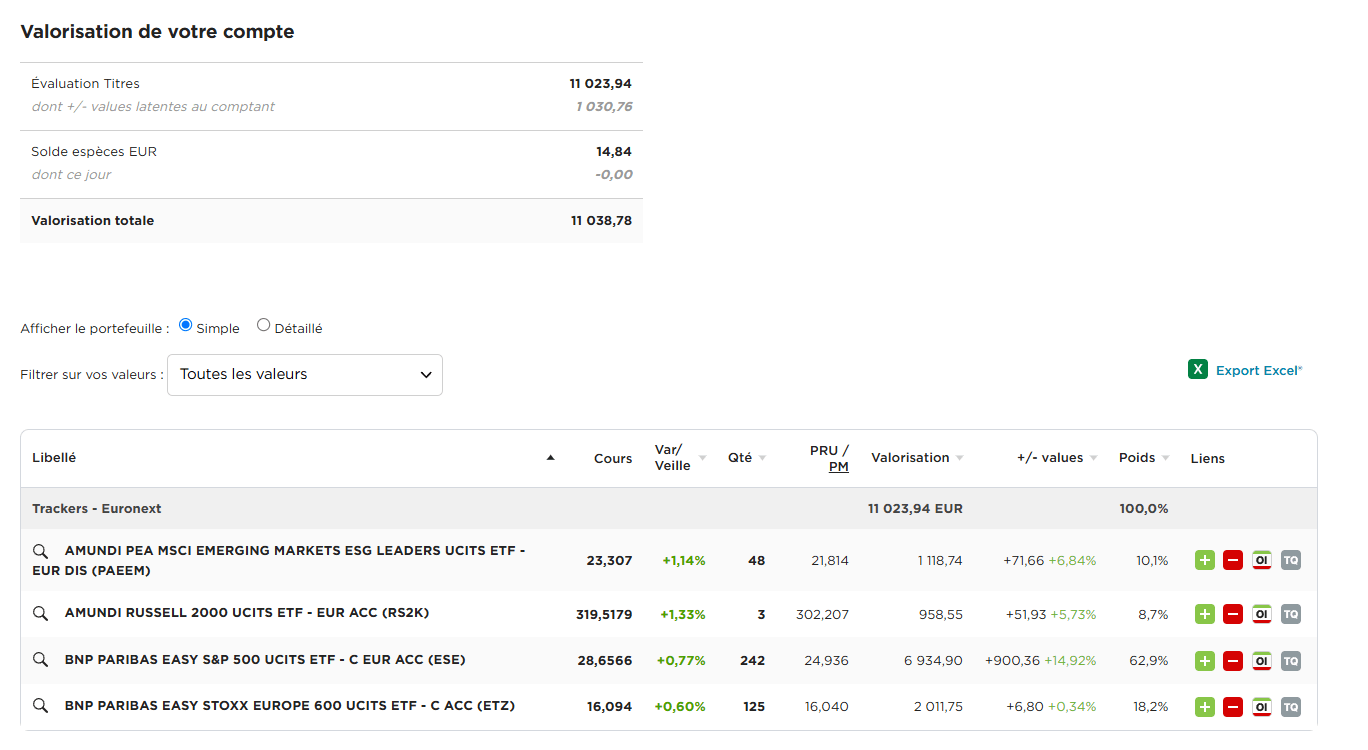The height and width of the screenshot is (750, 1368).
Task: Open the TQ icon in the RS2K row
Action: point(1291,614)
